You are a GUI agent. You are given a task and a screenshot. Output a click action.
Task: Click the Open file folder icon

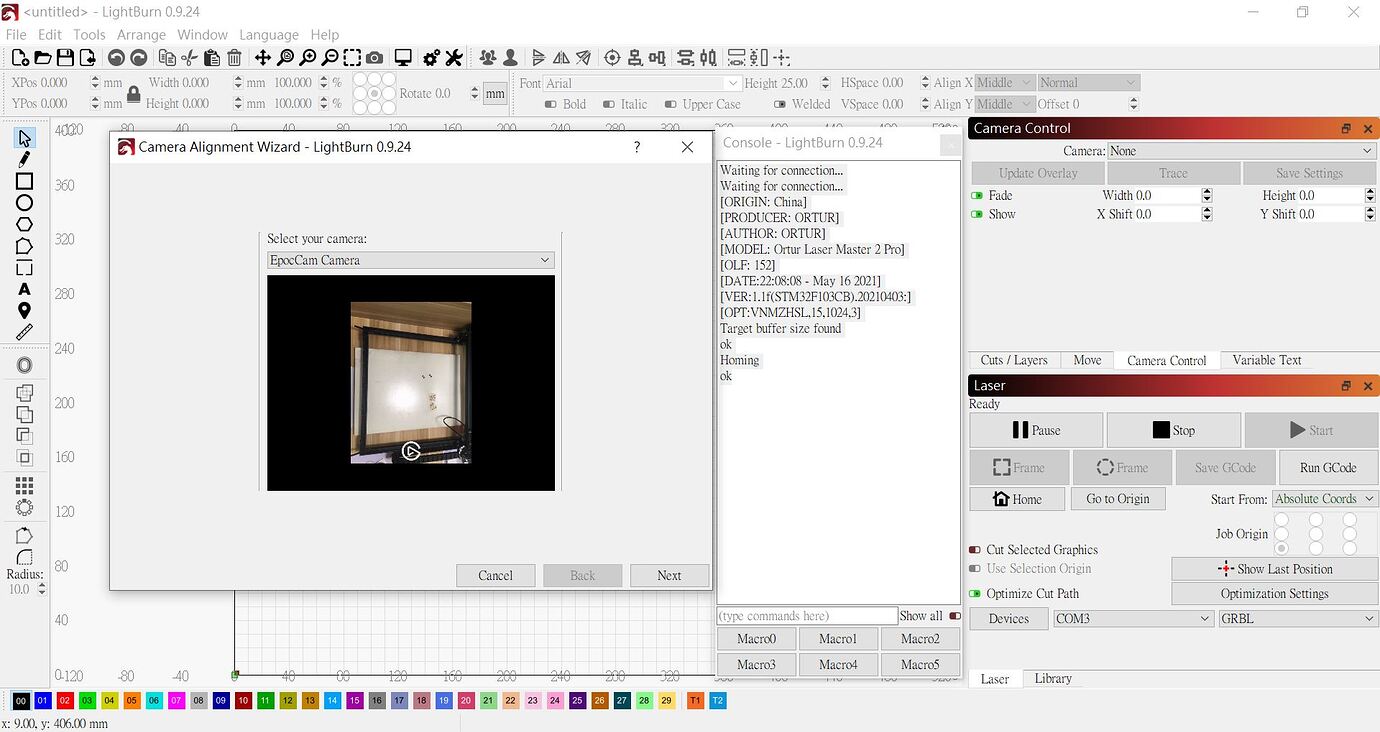pyautogui.click(x=42, y=58)
